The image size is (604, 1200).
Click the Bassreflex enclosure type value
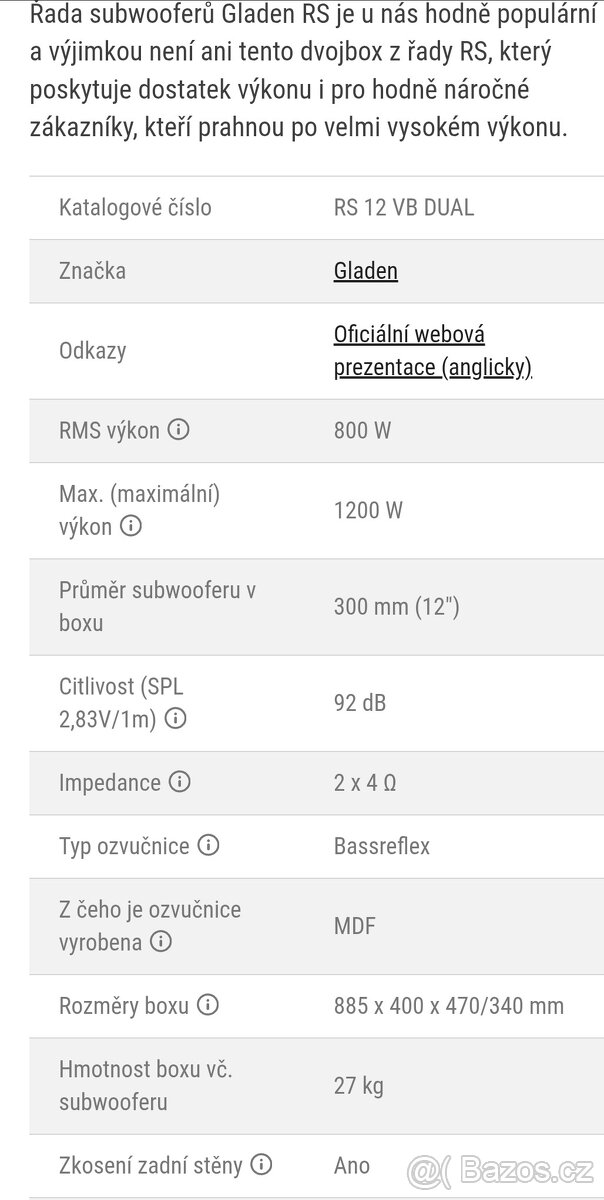382,846
